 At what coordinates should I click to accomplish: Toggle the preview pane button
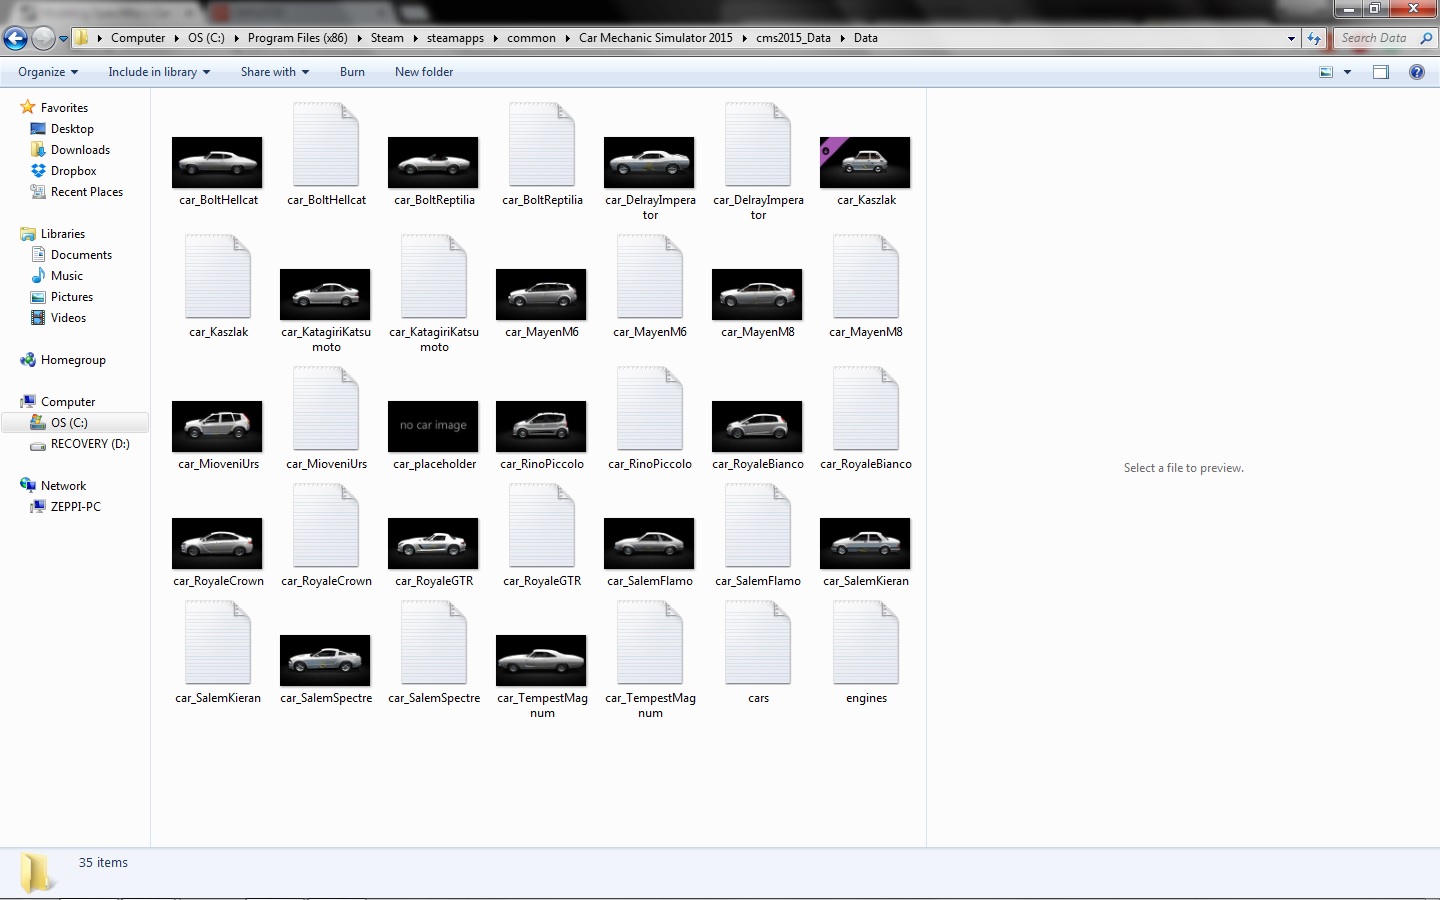click(x=1381, y=72)
